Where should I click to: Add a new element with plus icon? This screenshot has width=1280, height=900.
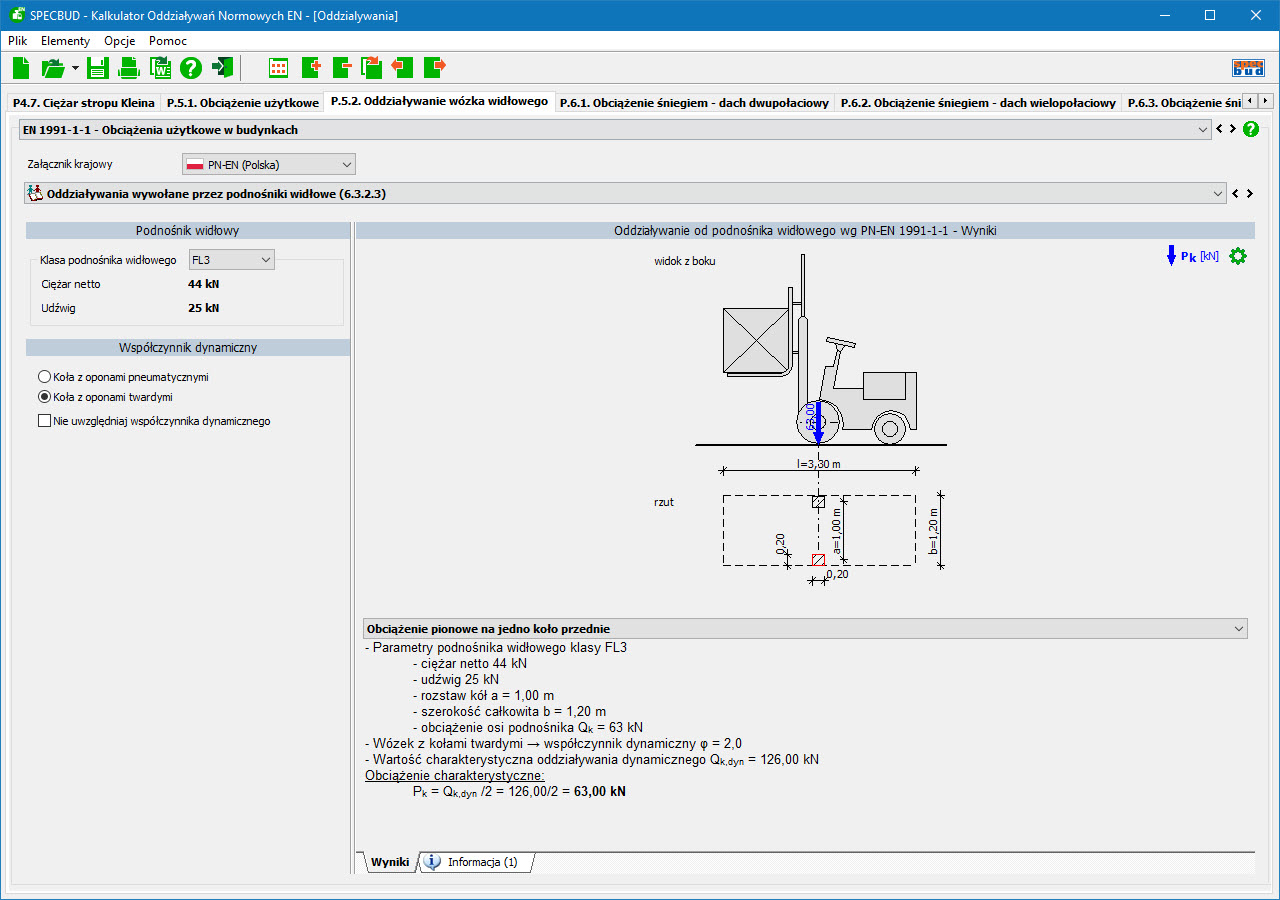pyautogui.click(x=310, y=68)
